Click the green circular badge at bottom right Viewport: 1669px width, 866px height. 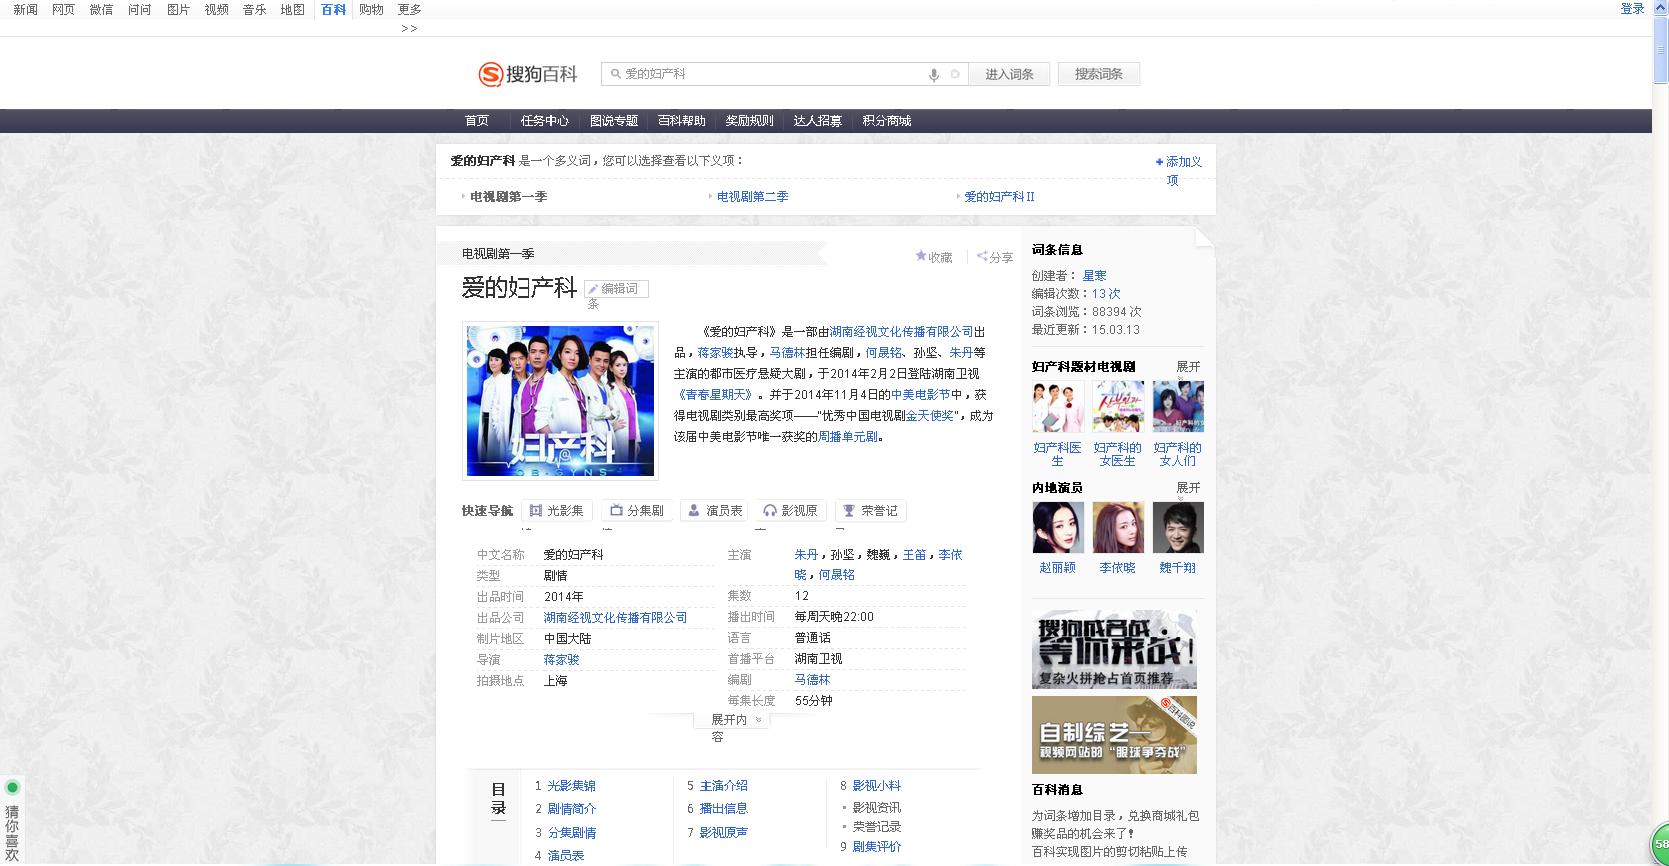point(1659,844)
